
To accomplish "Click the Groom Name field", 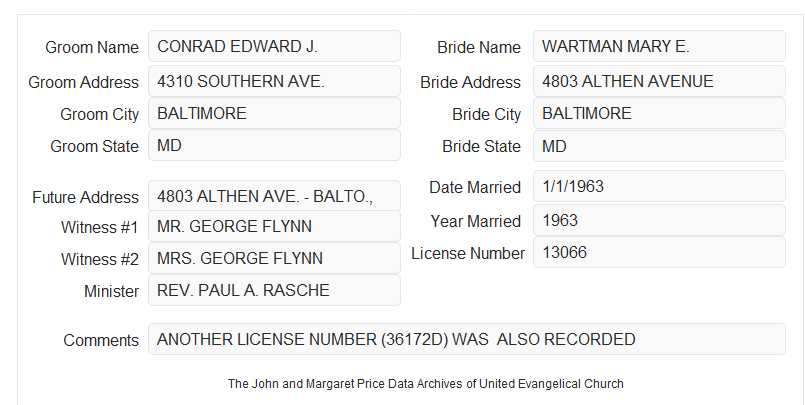I will pyautogui.click(x=274, y=47).
